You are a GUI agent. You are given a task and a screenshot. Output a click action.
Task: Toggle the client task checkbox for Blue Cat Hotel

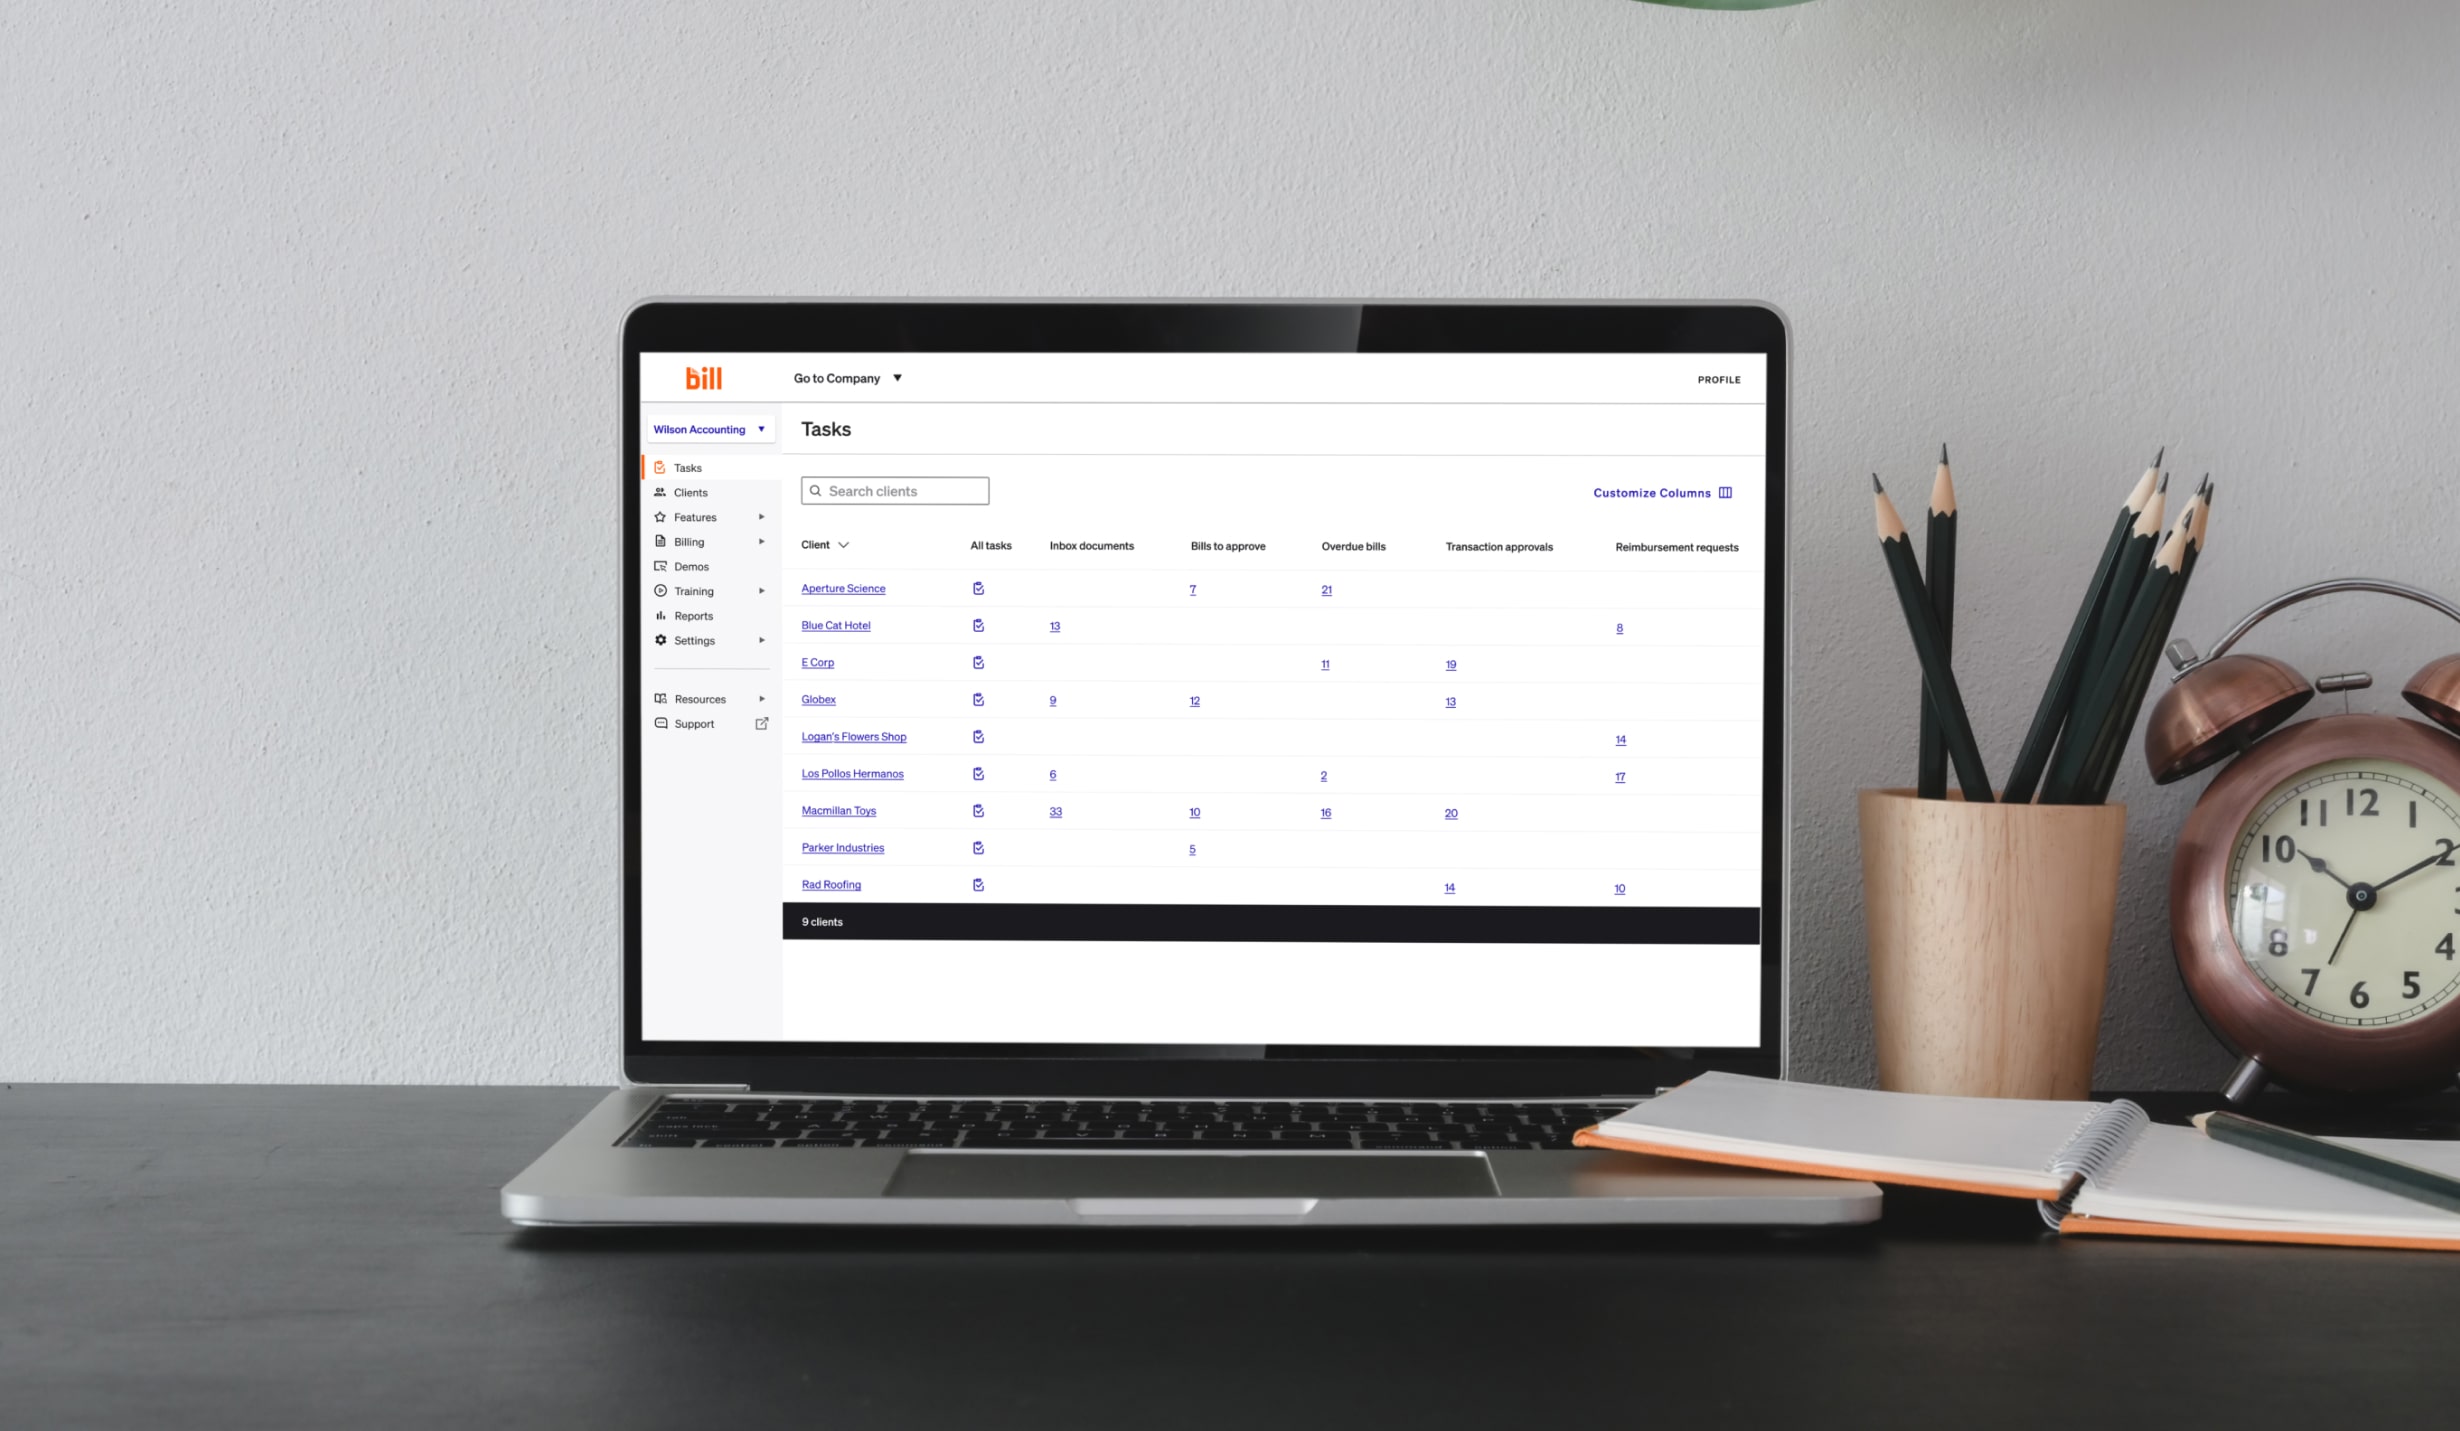pyautogui.click(x=976, y=625)
